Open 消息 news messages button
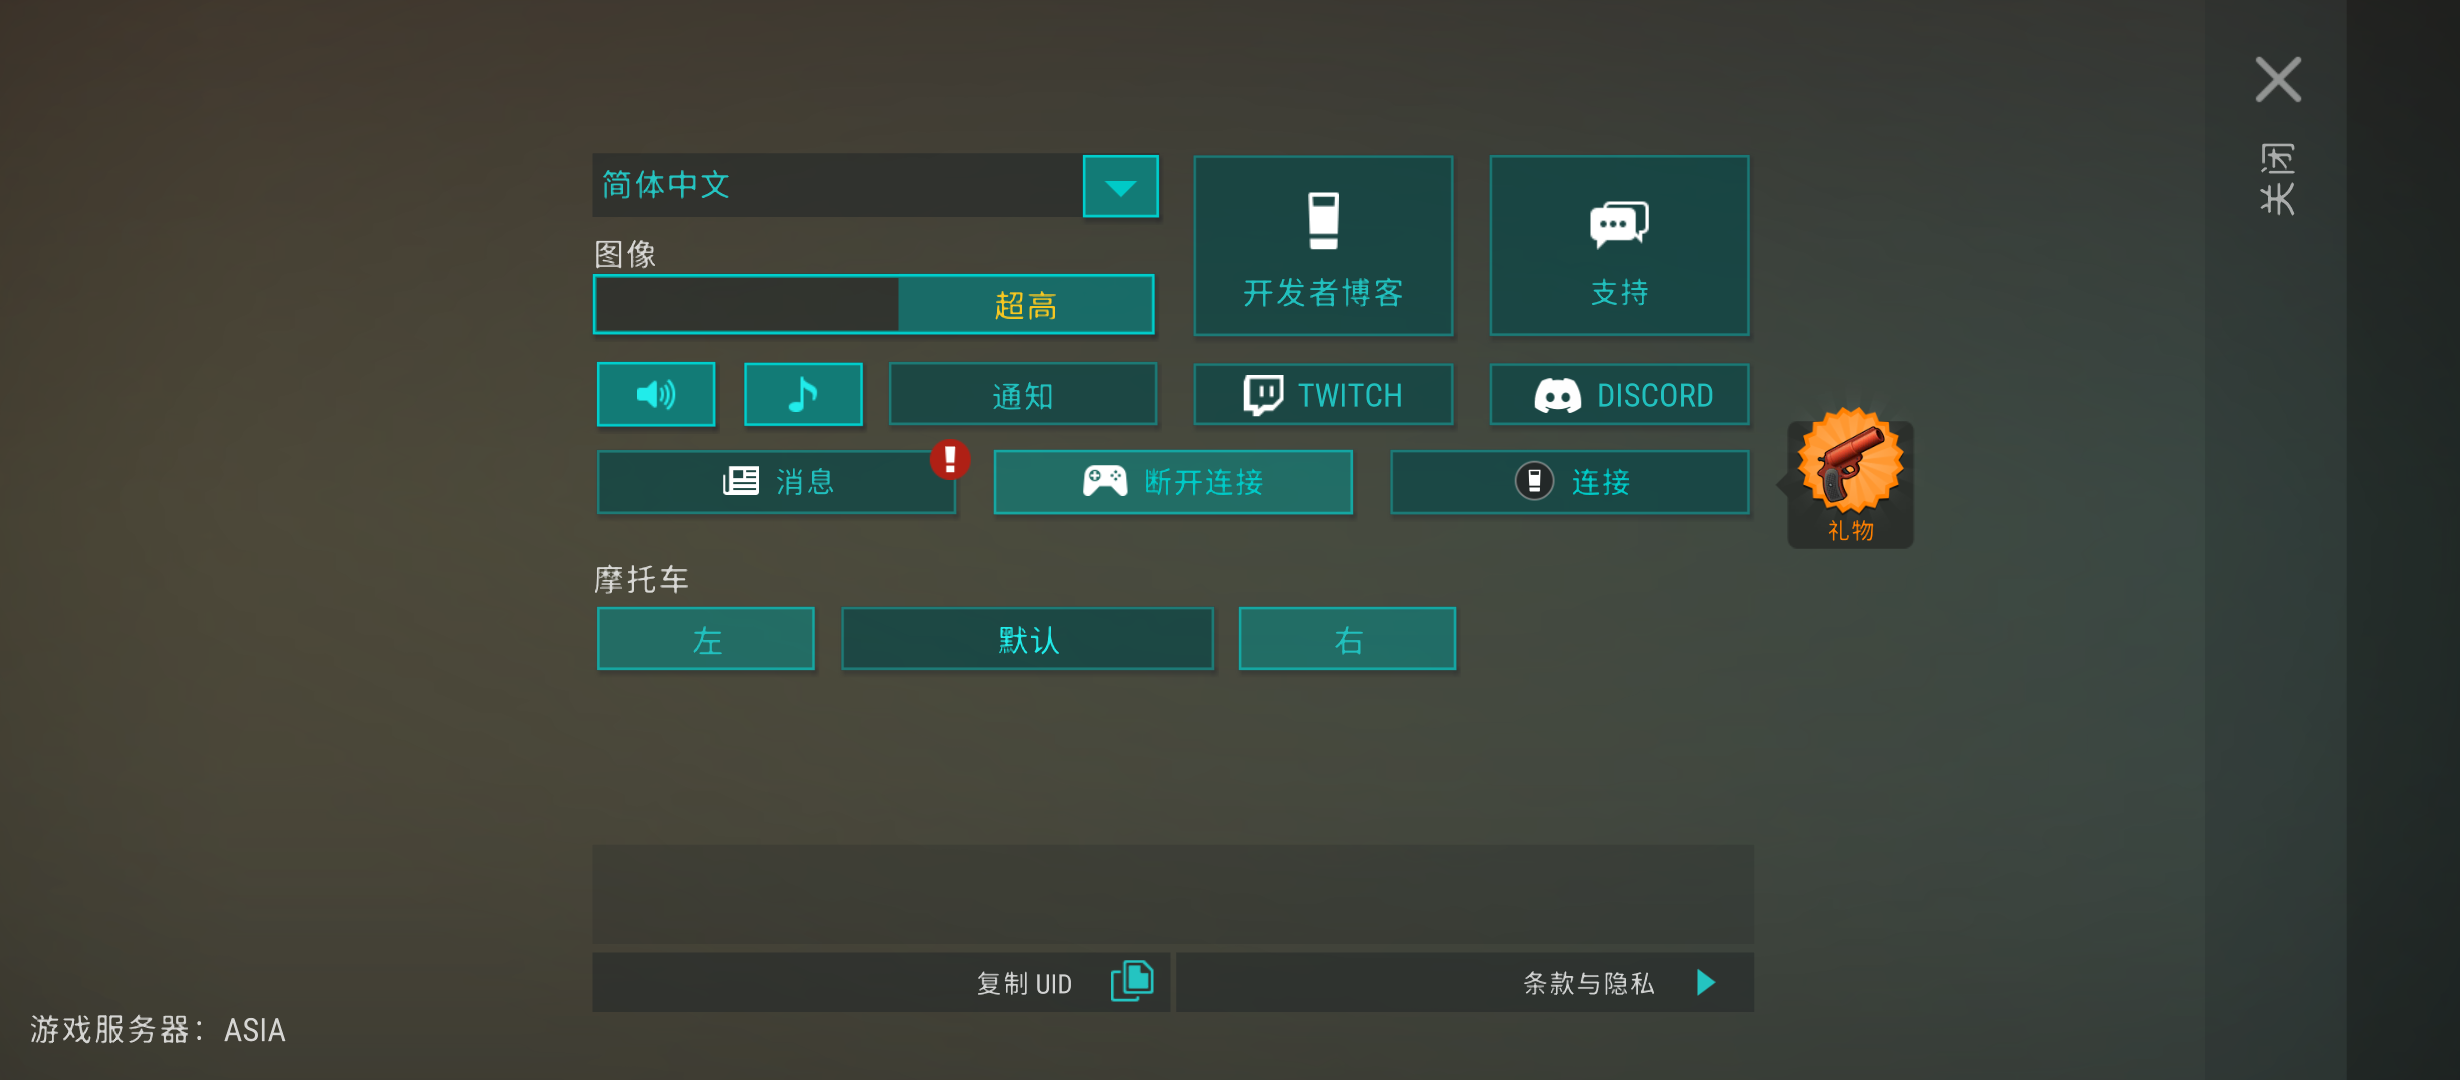This screenshot has width=2460, height=1080. tap(776, 482)
